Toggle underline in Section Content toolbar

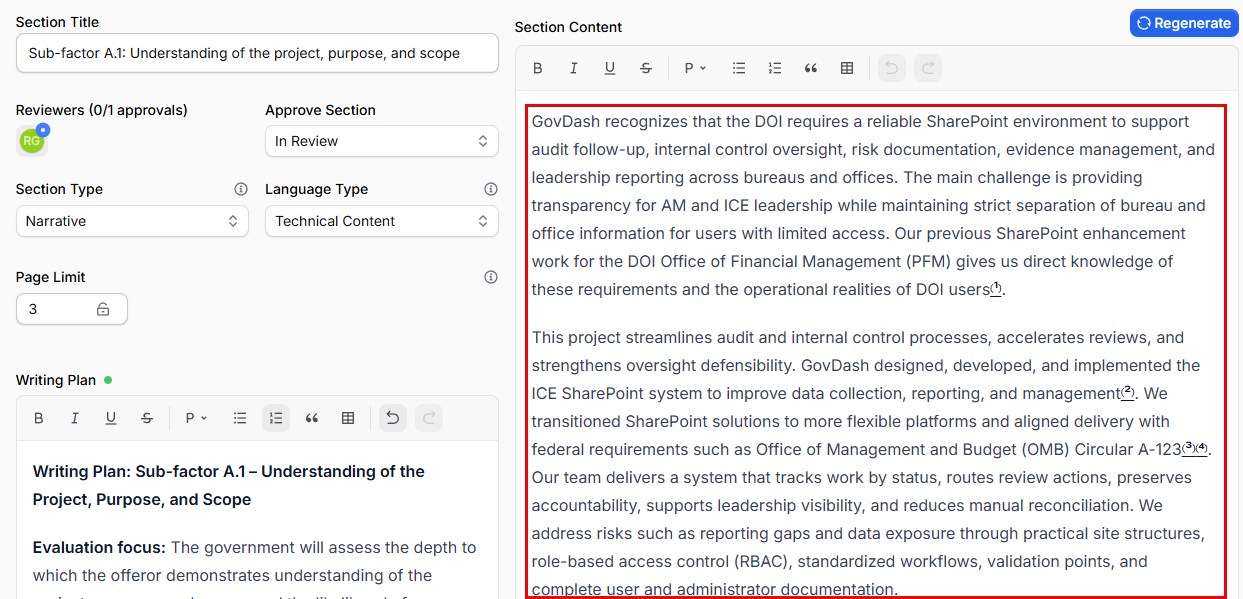coord(610,68)
